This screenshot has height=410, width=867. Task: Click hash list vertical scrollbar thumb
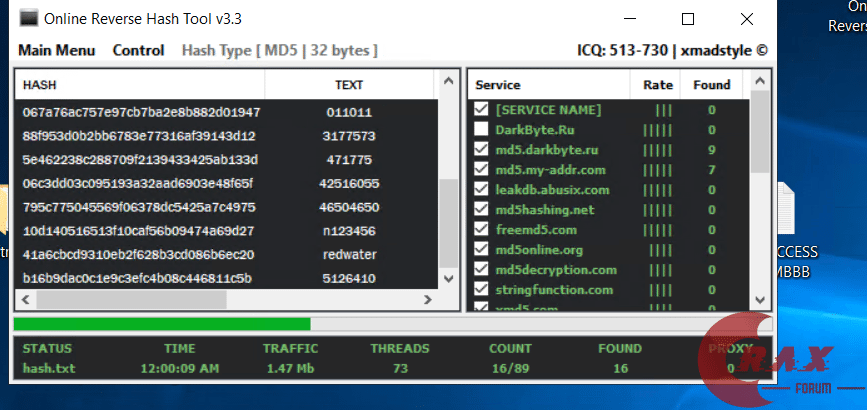(x=448, y=223)
